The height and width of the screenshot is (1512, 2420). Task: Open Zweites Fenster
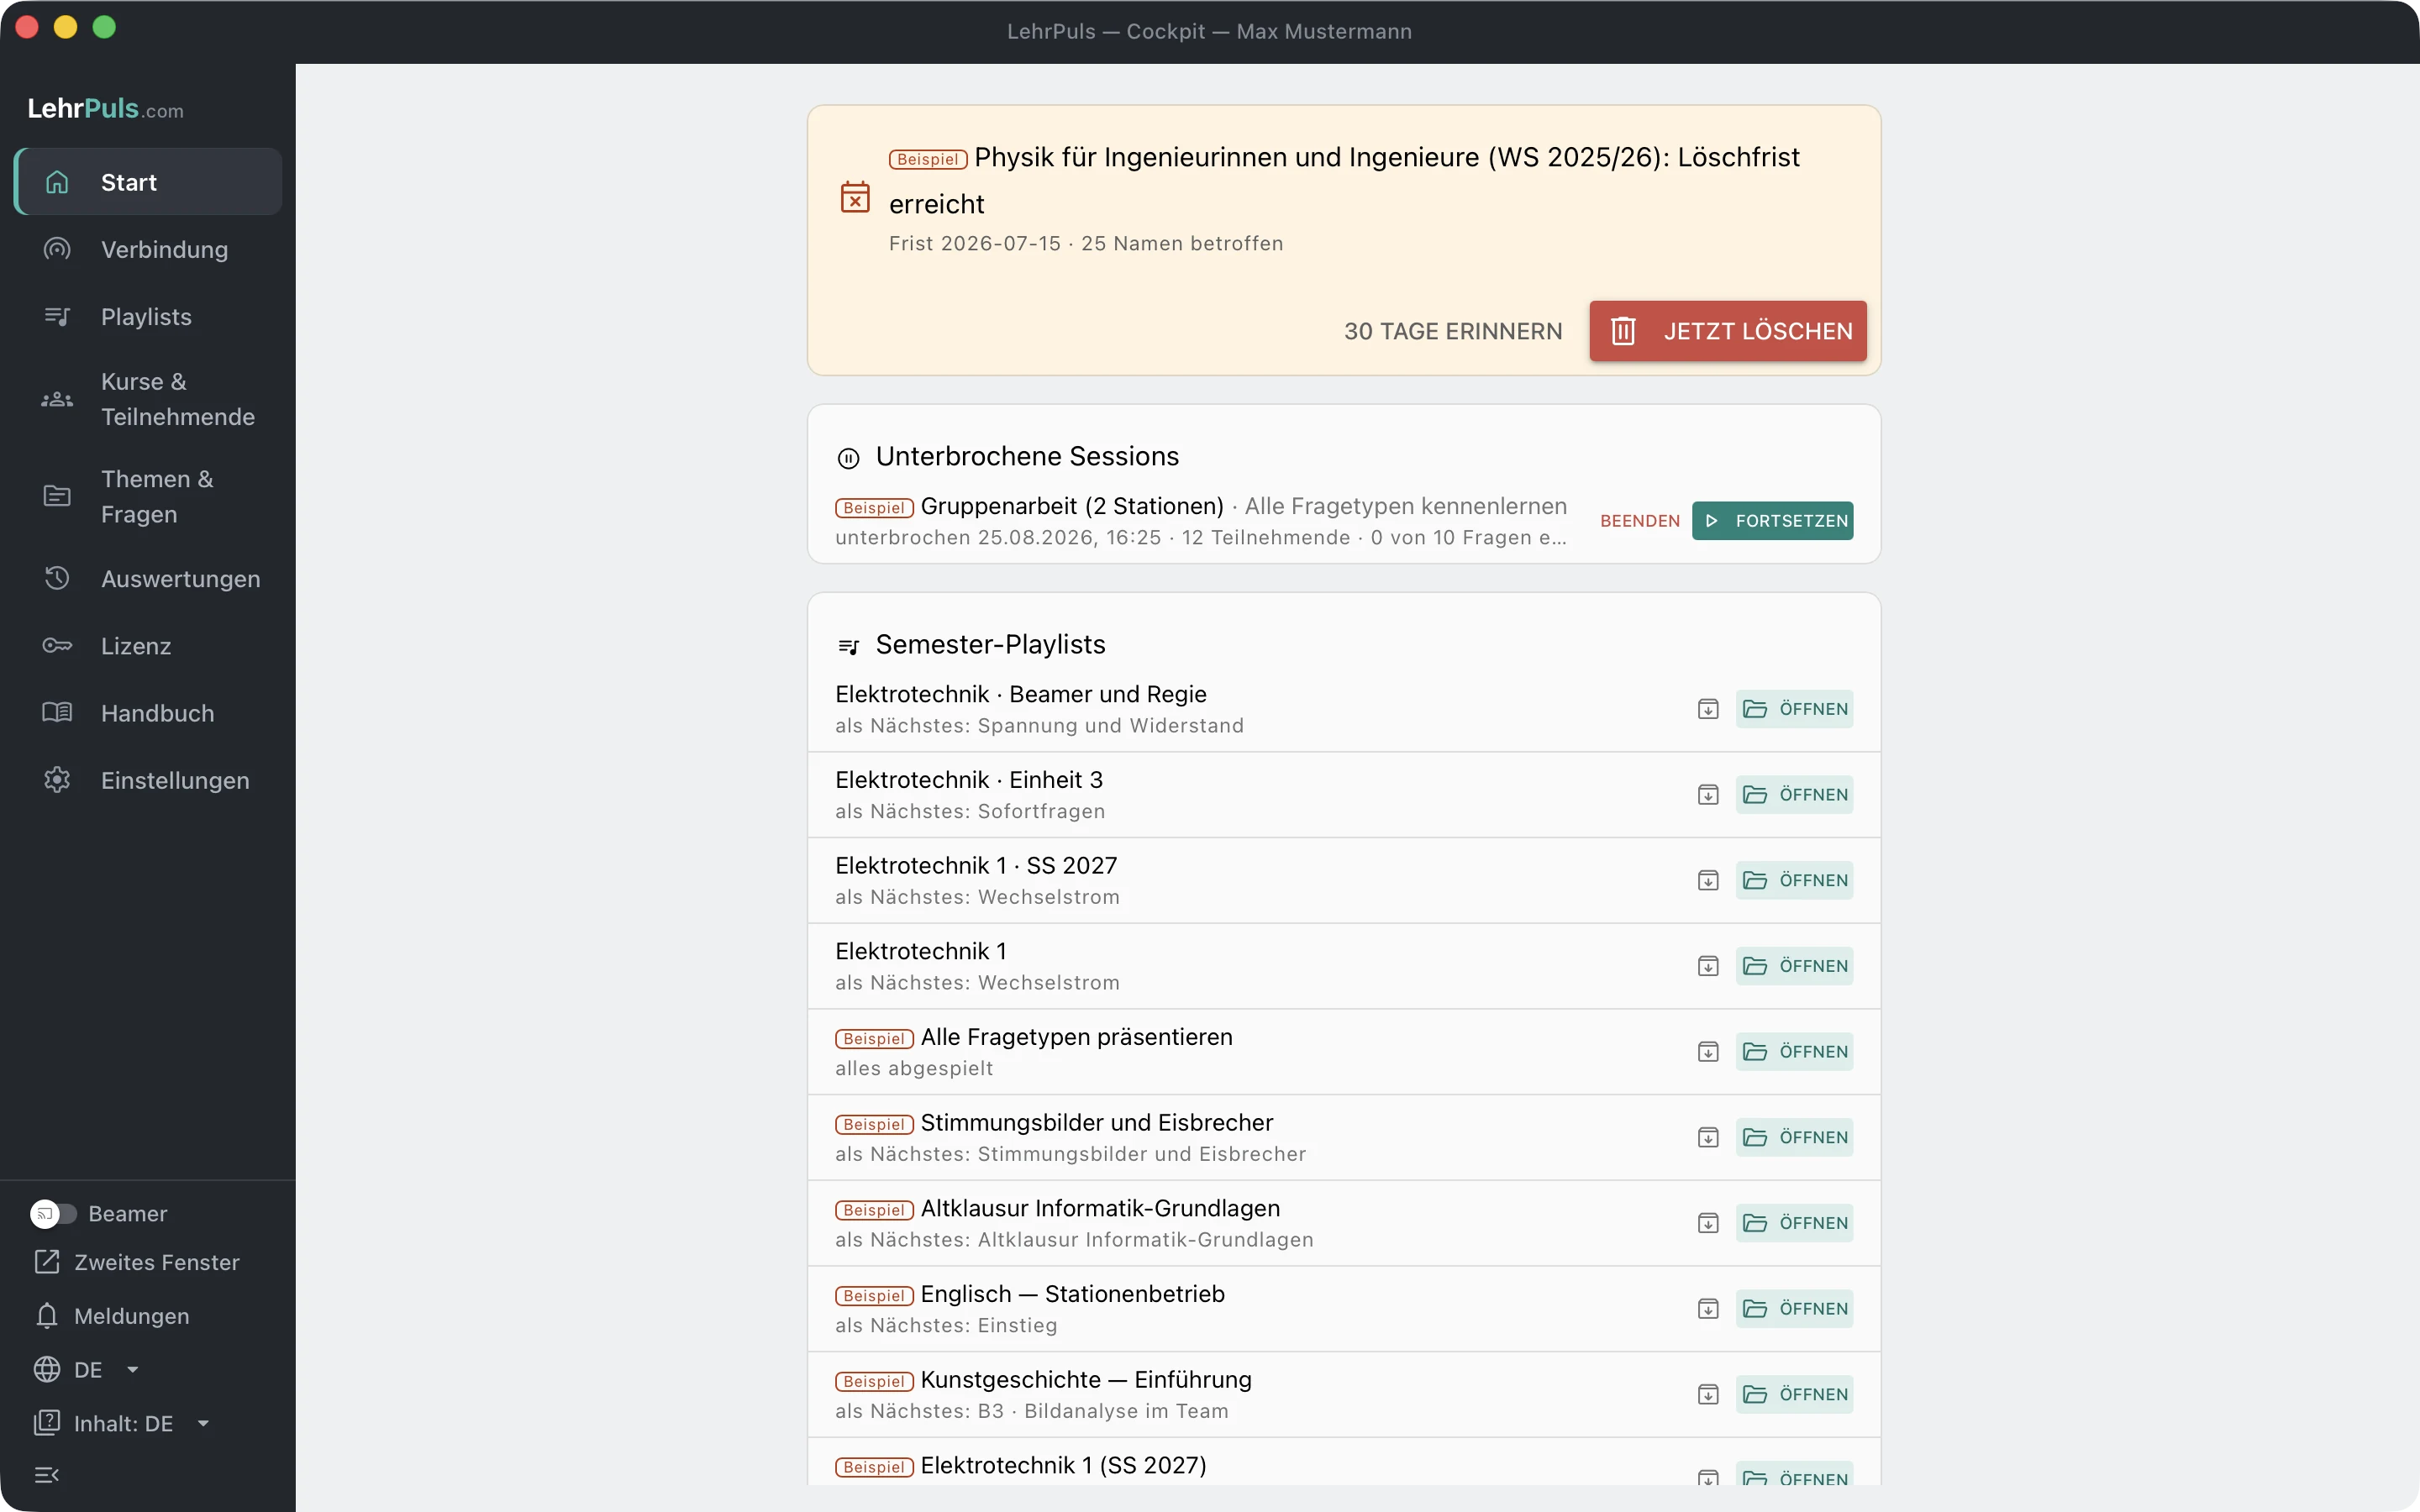click(x=137, y=1262)
